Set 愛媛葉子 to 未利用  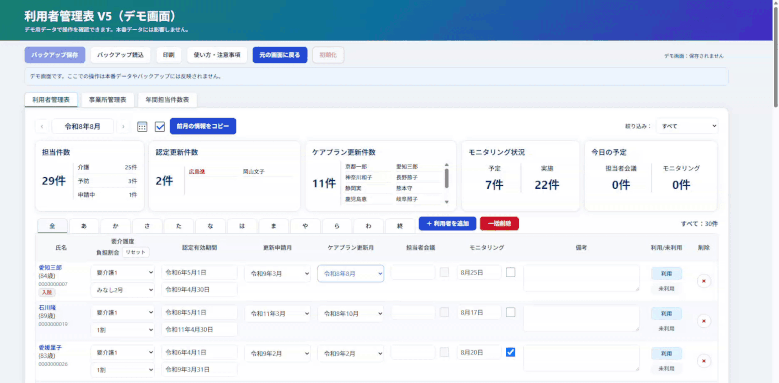(x=666, y=369)
